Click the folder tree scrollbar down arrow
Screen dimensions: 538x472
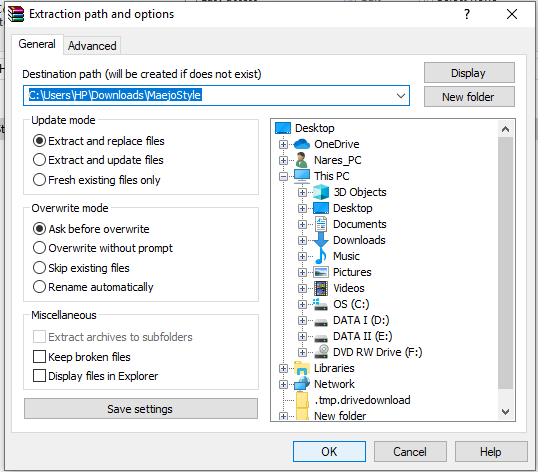click(x=505, y=411)
